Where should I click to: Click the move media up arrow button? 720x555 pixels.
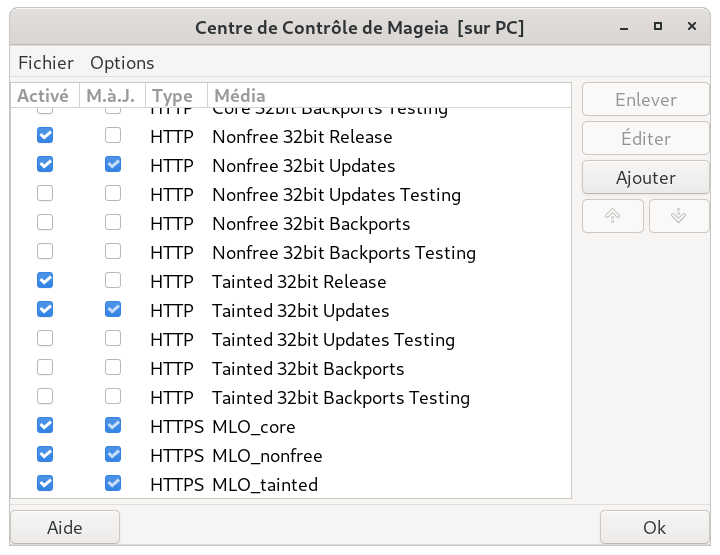(x=613, y=216)
